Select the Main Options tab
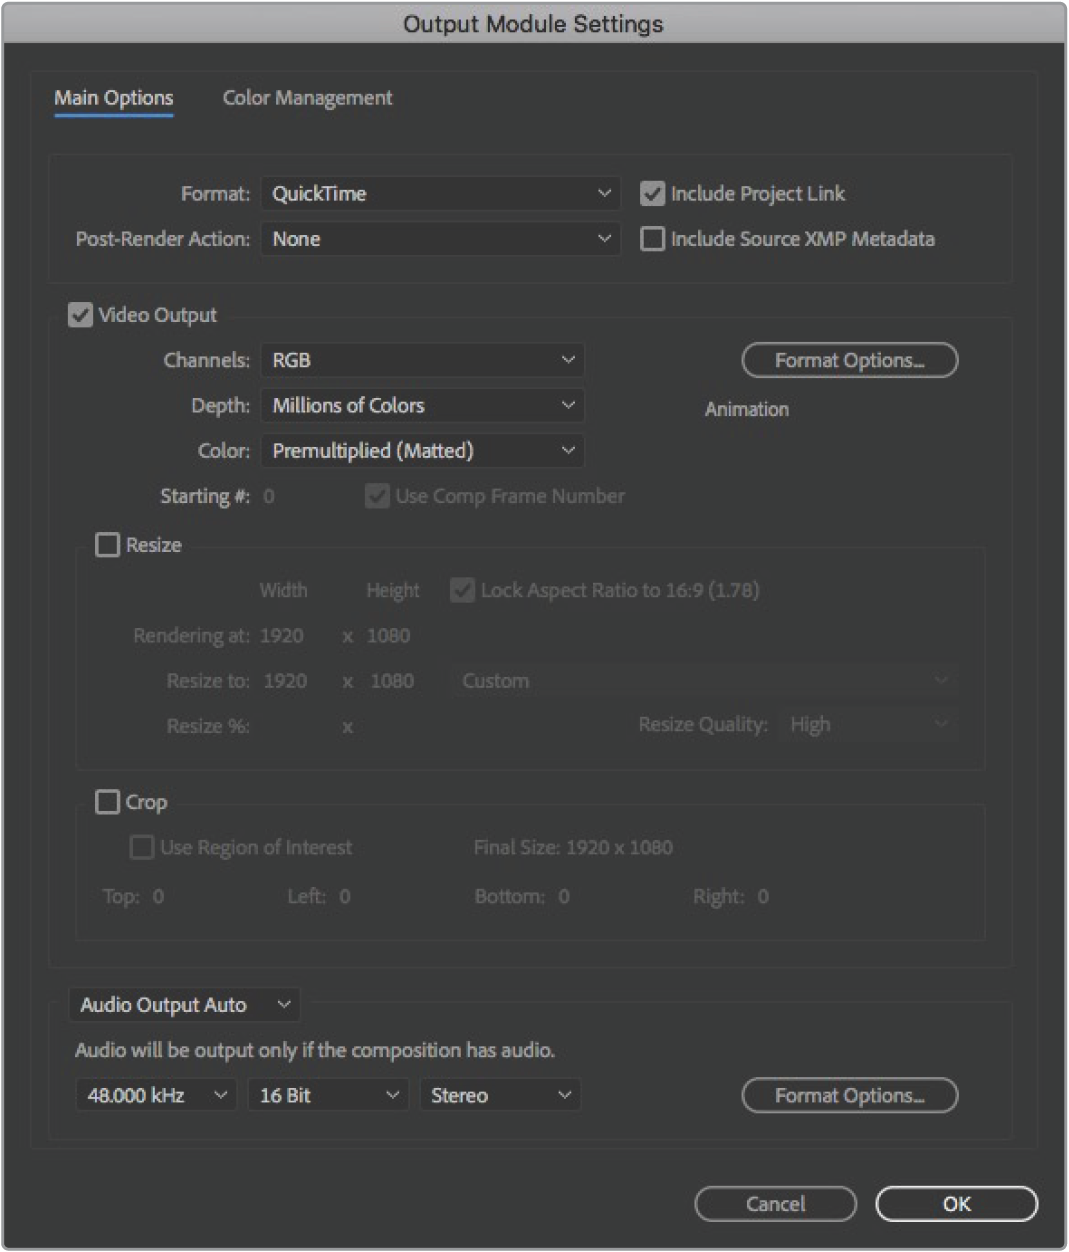 (x=113, y=98)
